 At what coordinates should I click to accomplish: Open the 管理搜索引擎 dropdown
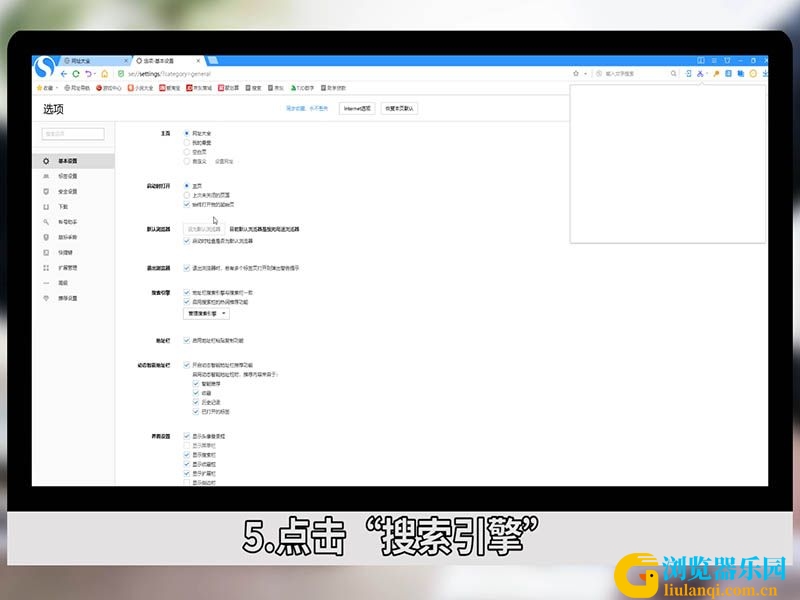pyautogui.click(x=206, y=313)
